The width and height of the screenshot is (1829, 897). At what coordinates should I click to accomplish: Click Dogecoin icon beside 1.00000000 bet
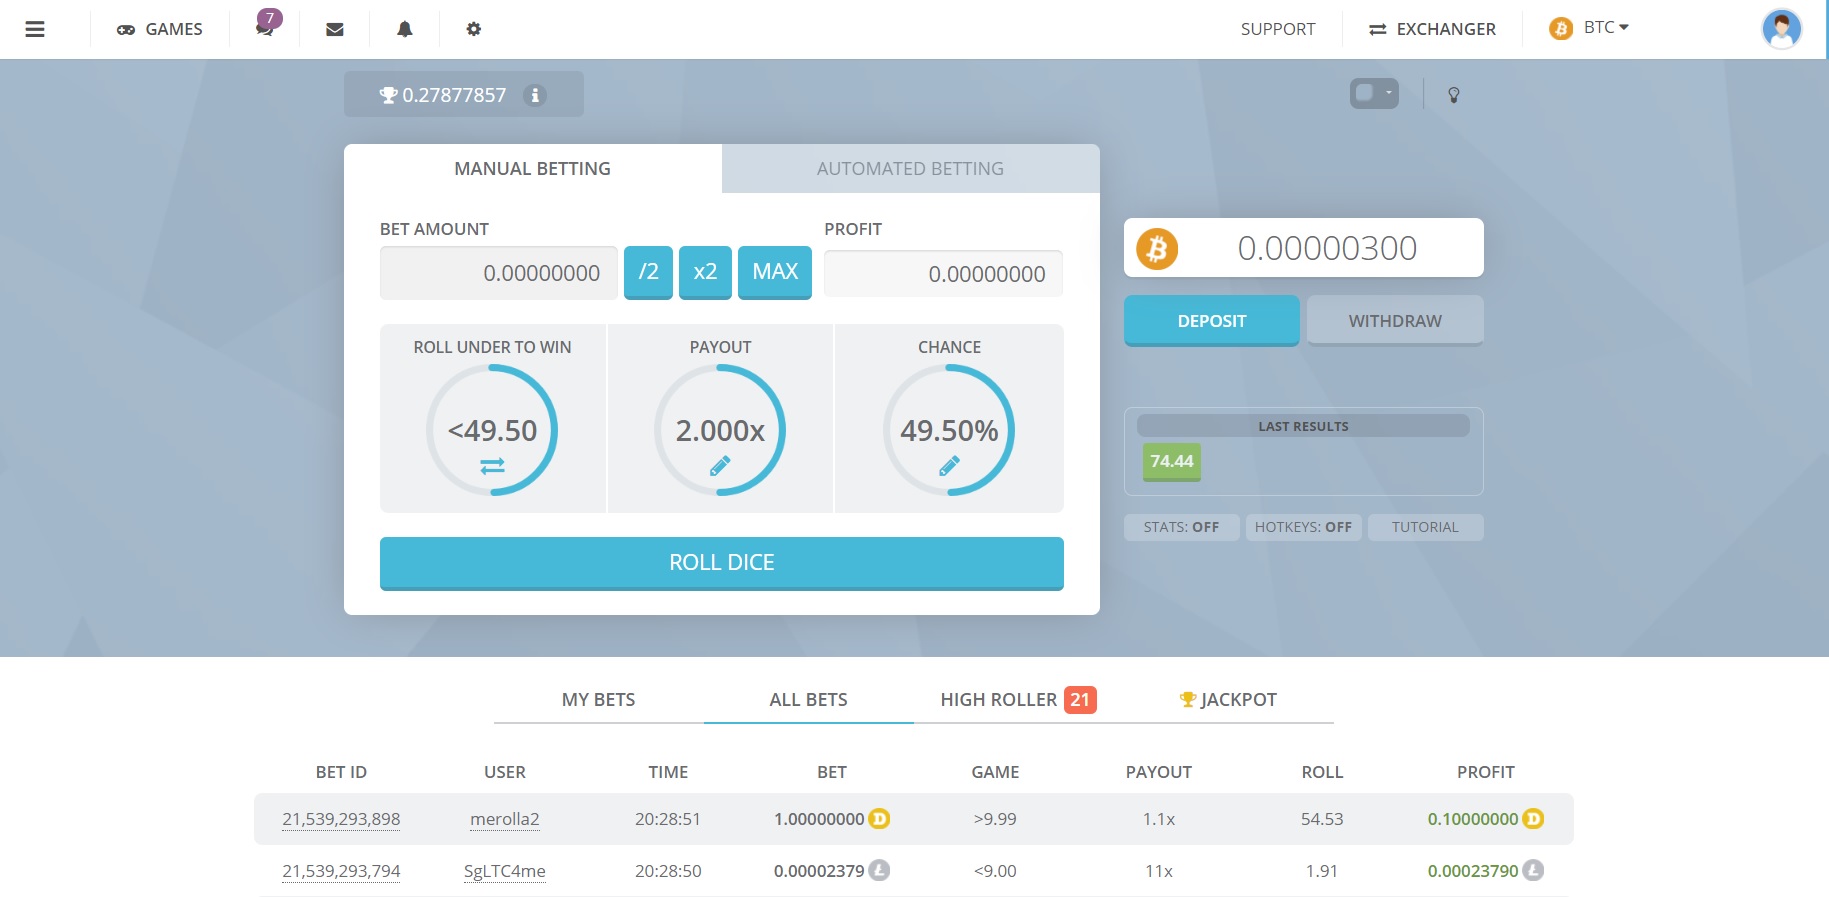(879, 819)
